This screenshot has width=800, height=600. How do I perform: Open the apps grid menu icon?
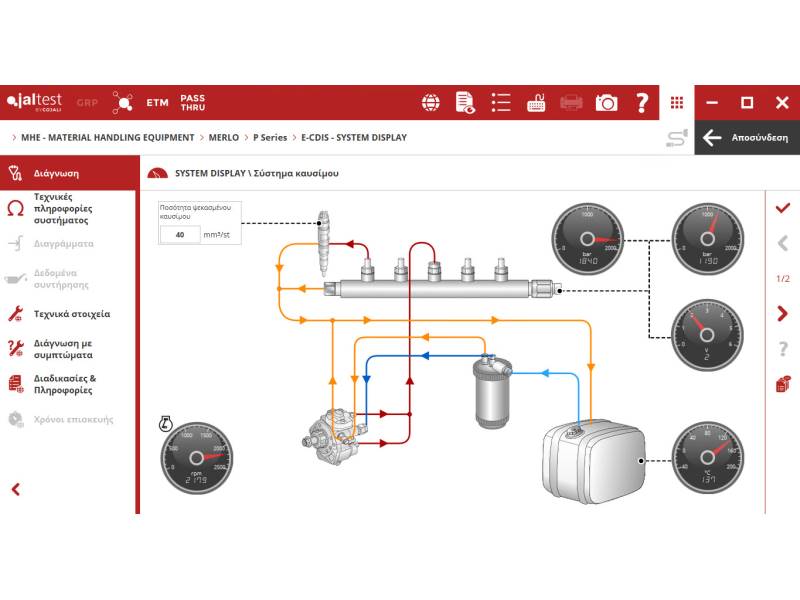(677, 102)
